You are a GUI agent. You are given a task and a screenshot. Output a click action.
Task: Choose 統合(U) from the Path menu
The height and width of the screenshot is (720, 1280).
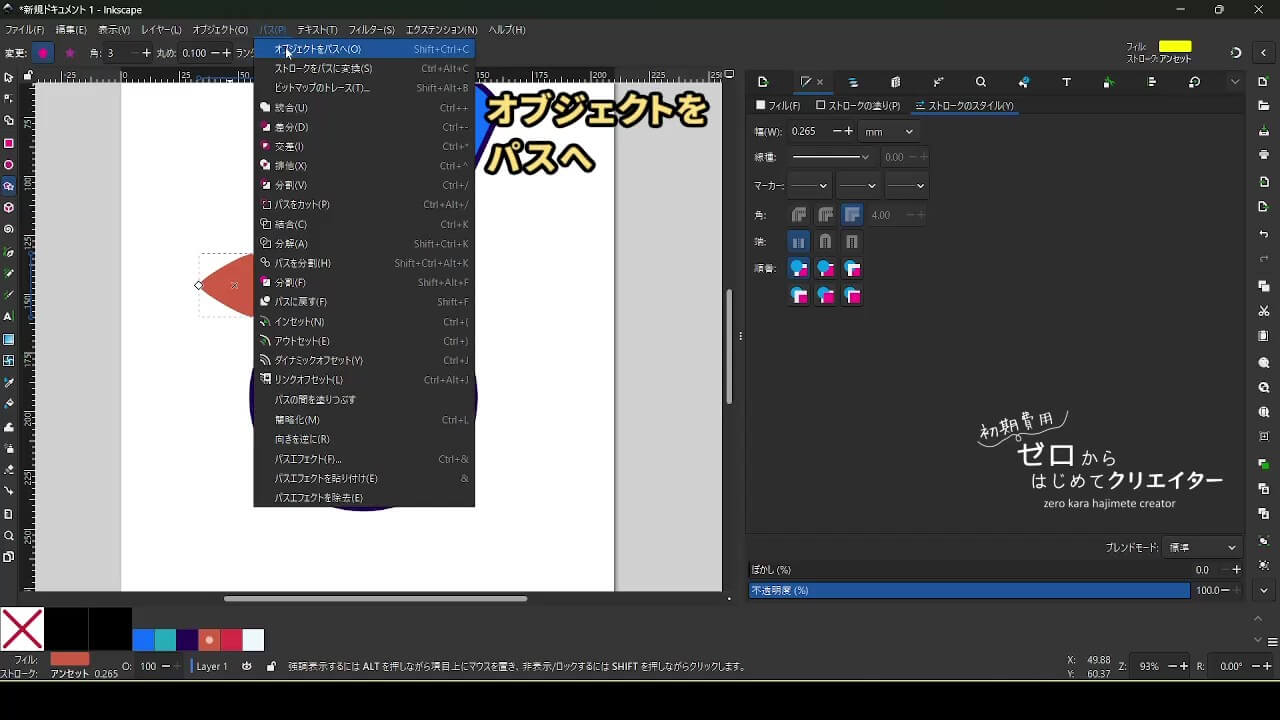(291, 108)
